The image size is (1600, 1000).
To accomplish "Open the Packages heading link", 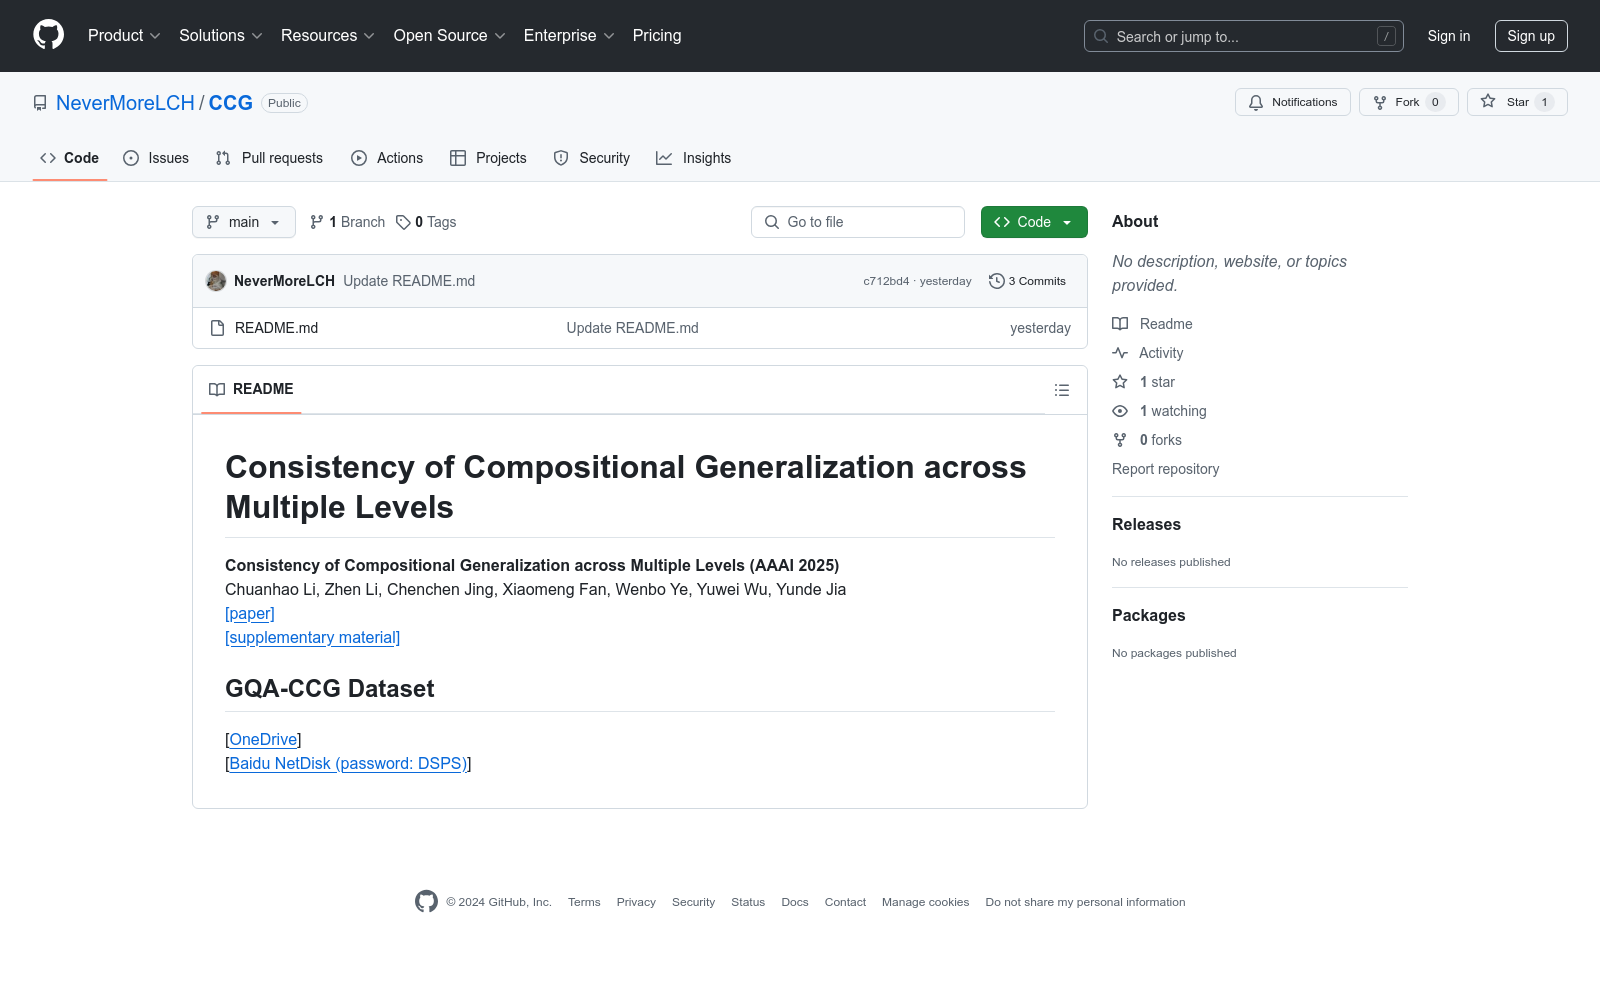I will click(1148, 615).
